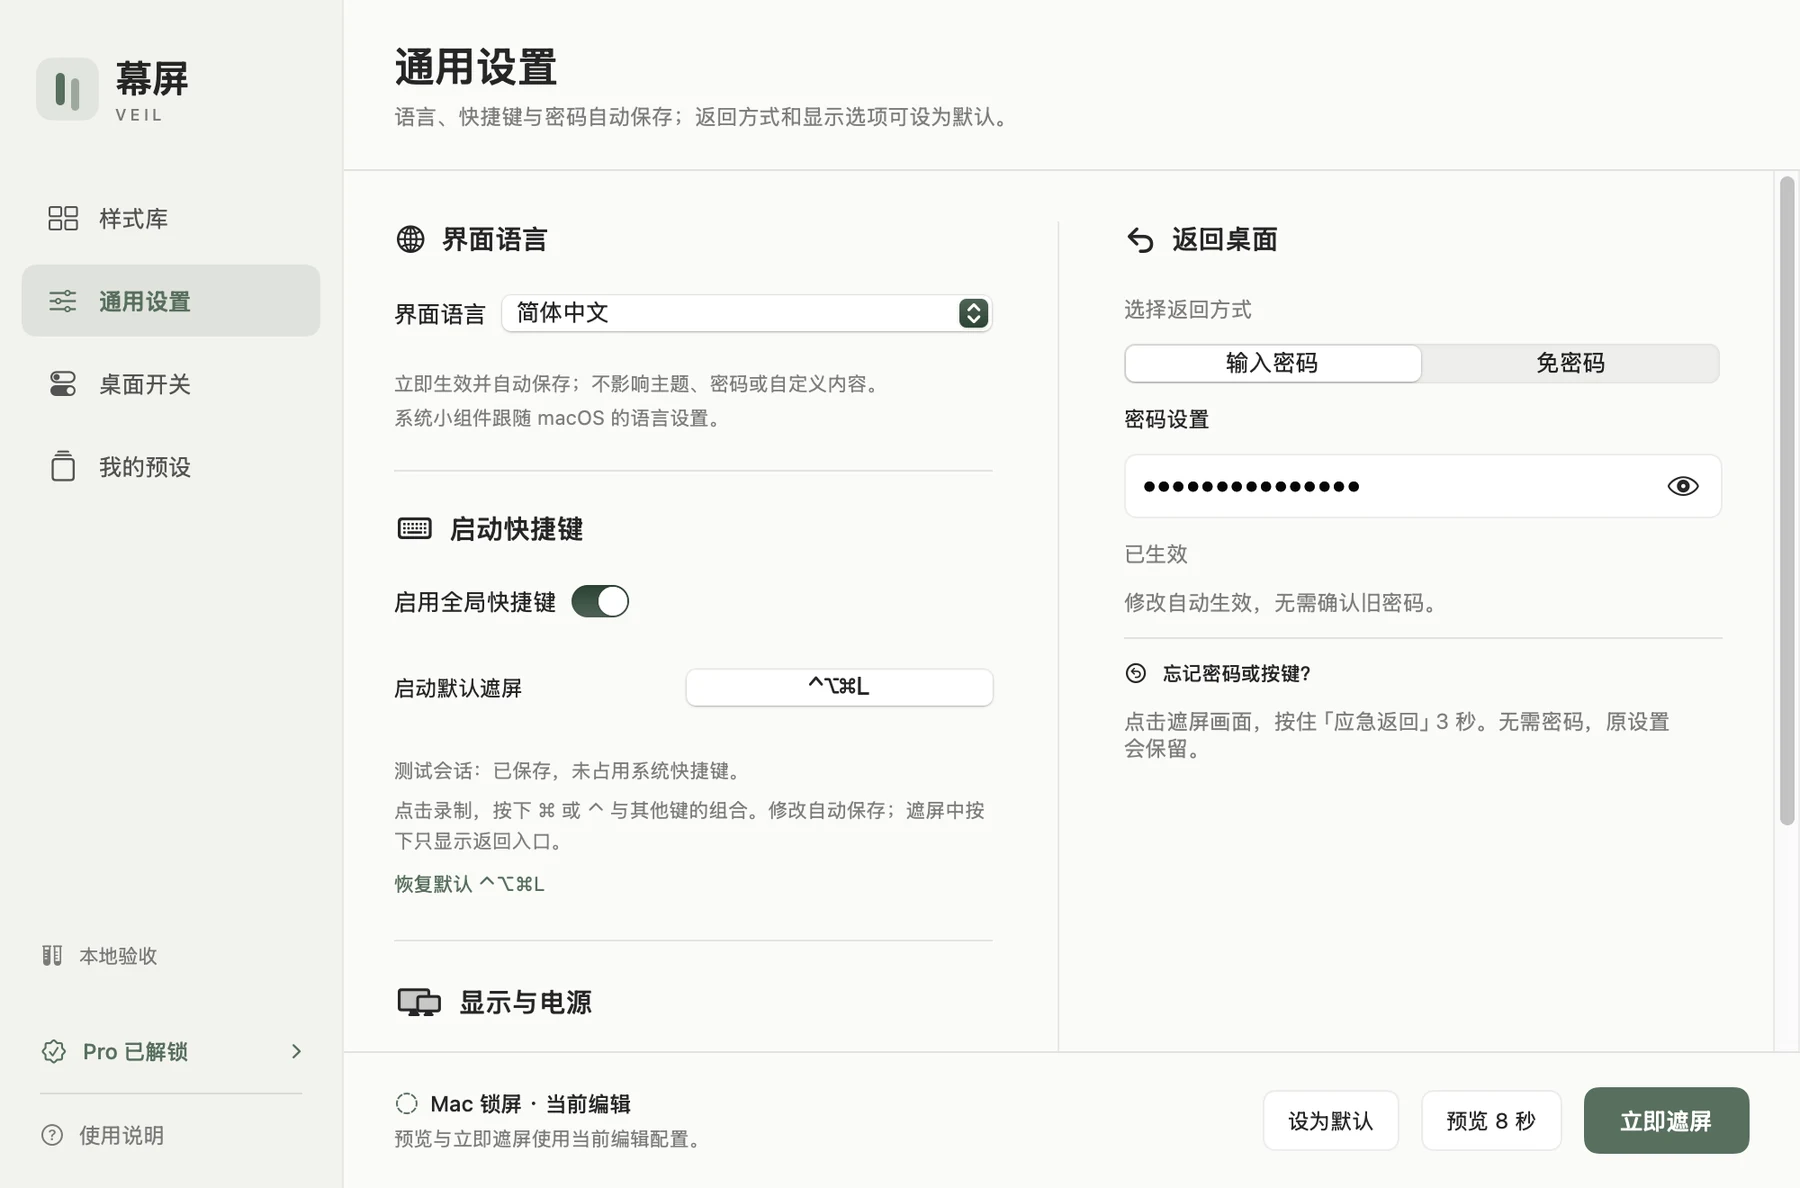Click the 设为默认 button

pos(1330,1120)
